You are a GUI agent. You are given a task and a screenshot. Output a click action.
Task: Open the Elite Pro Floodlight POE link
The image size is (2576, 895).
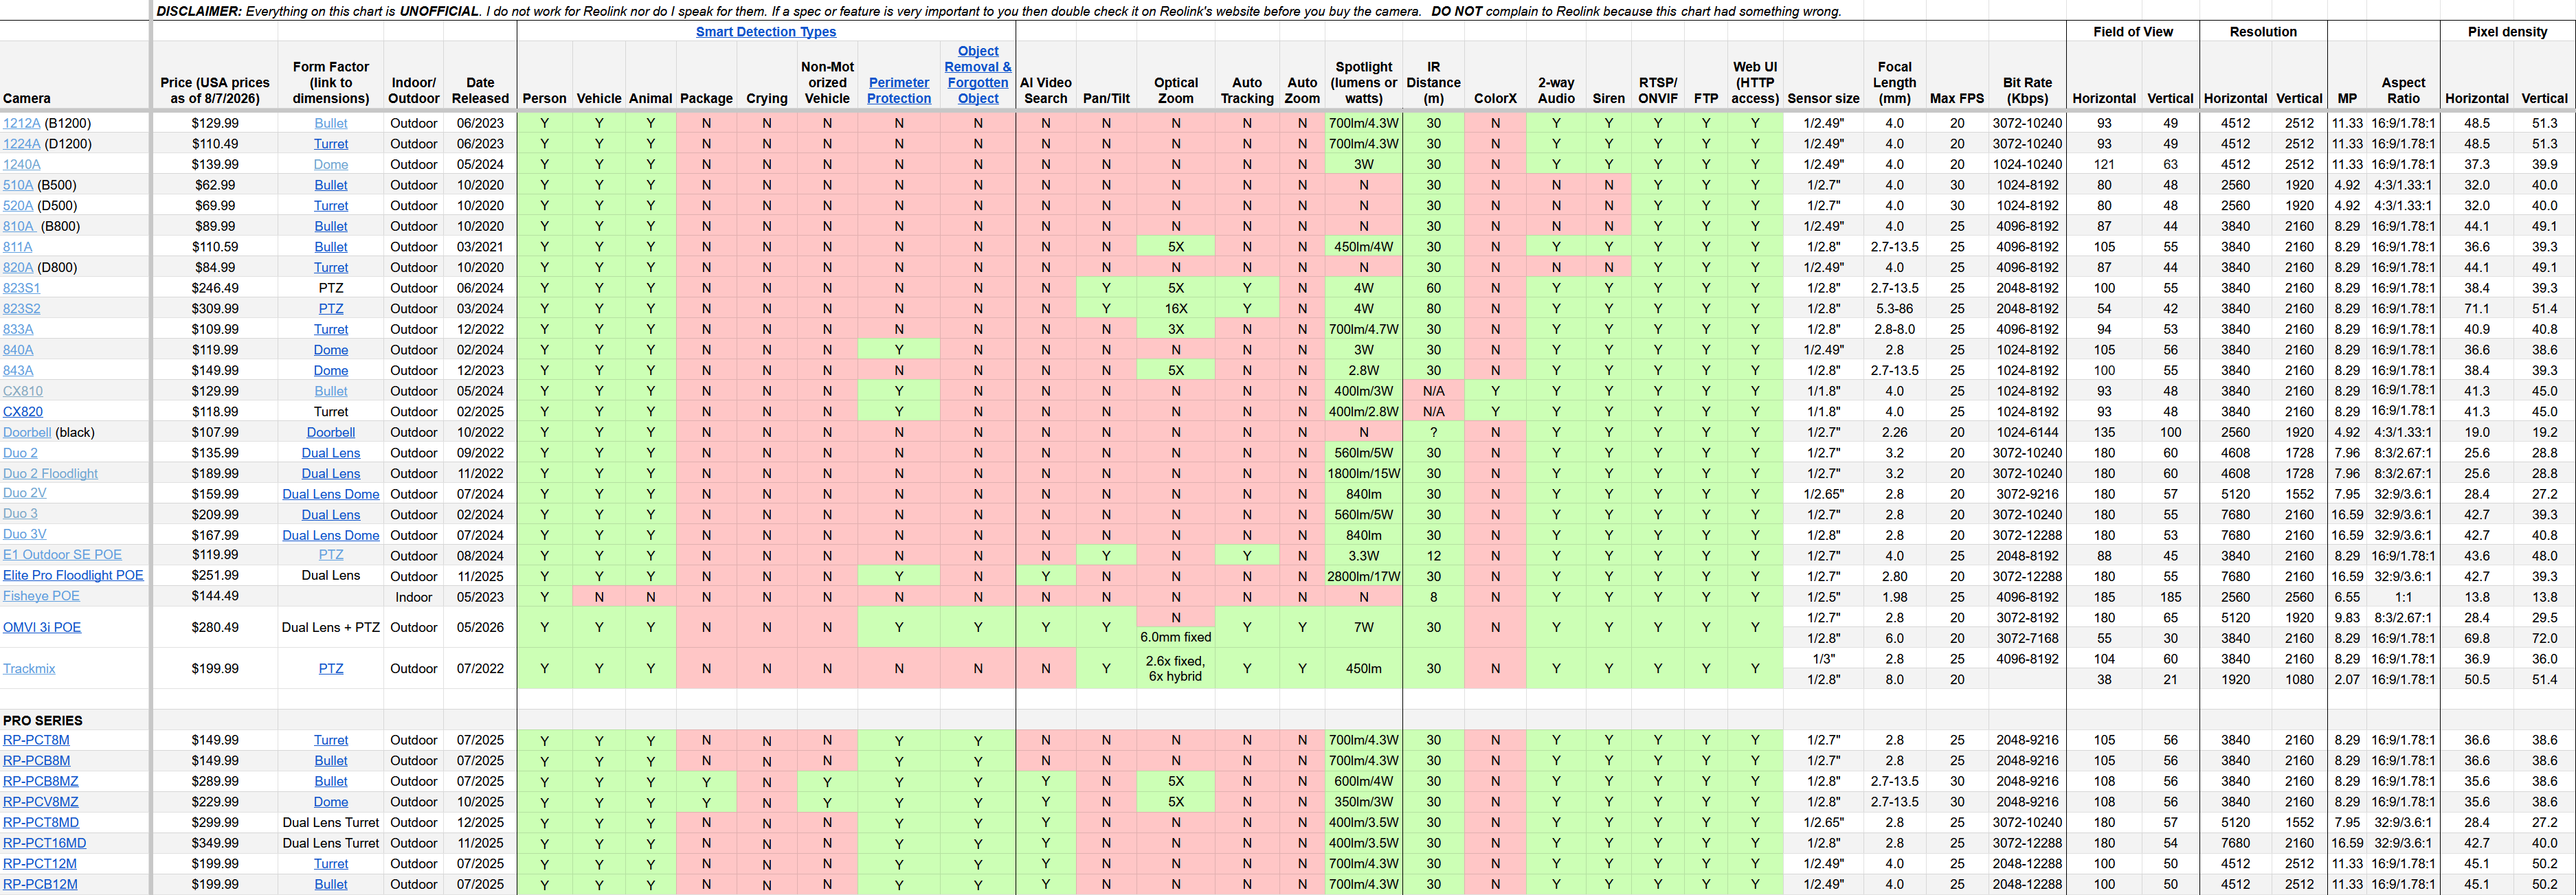[73, 576]
